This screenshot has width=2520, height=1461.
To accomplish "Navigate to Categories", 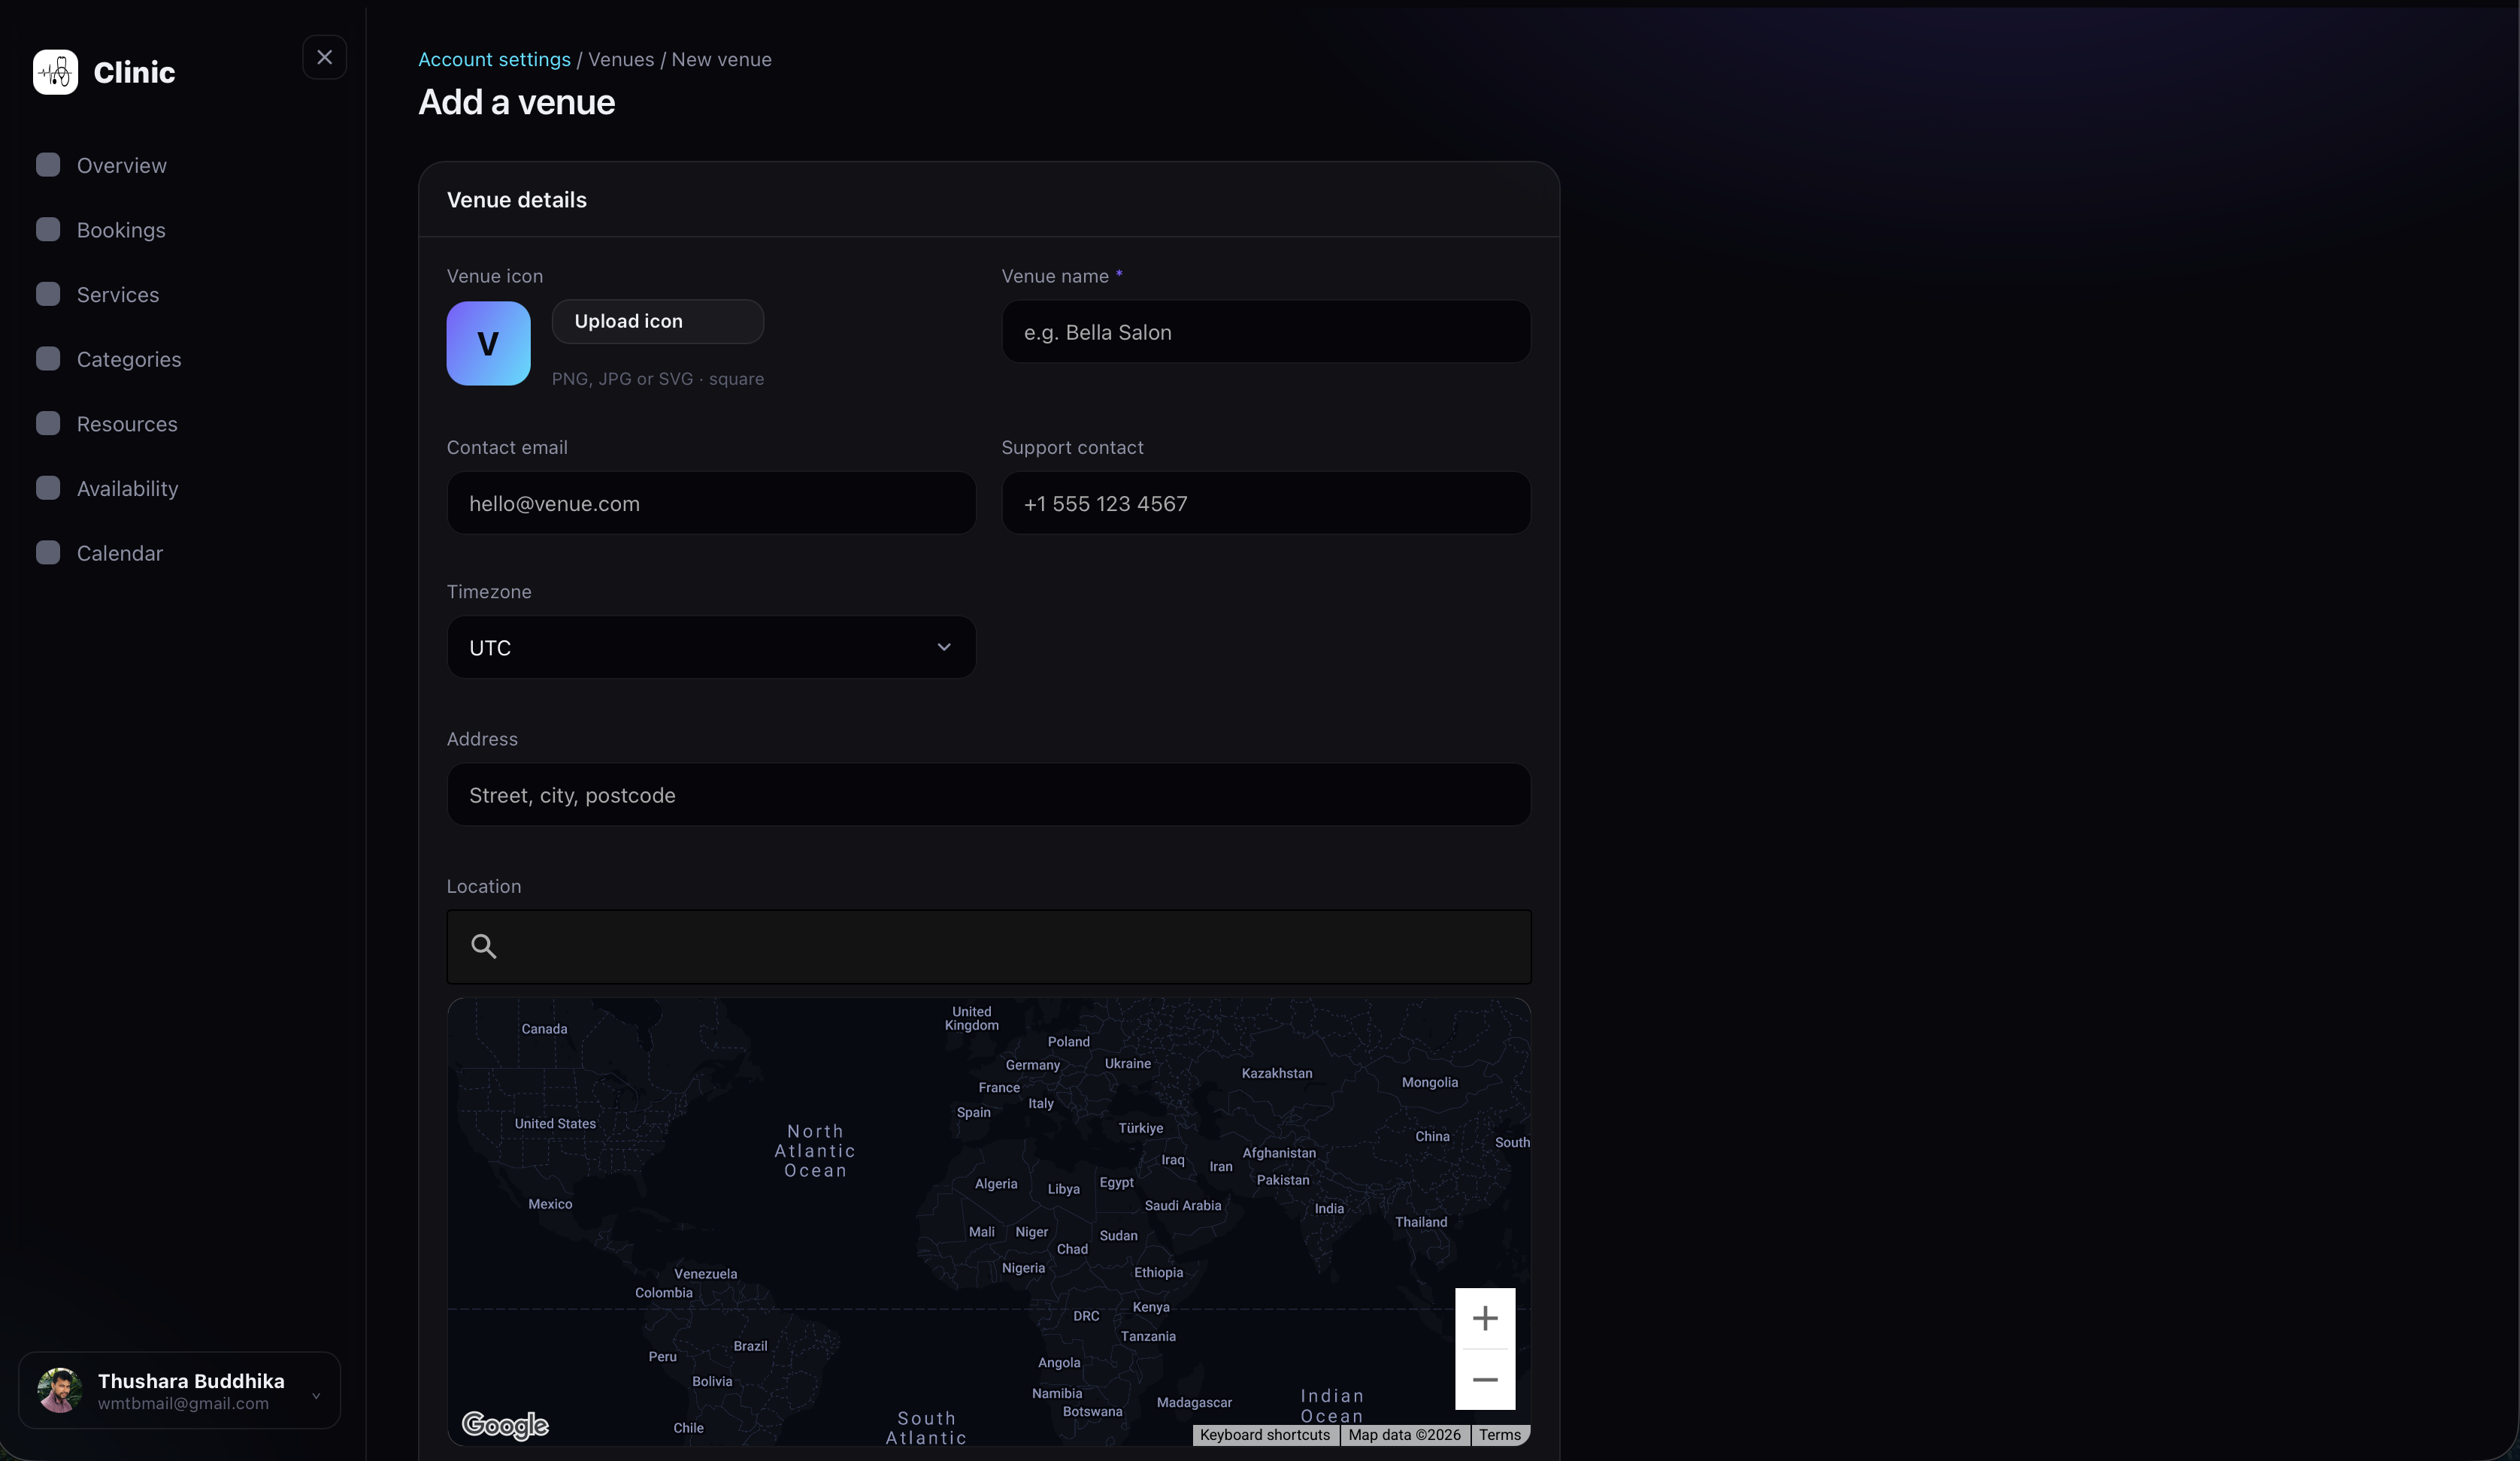I will (129, 359).
